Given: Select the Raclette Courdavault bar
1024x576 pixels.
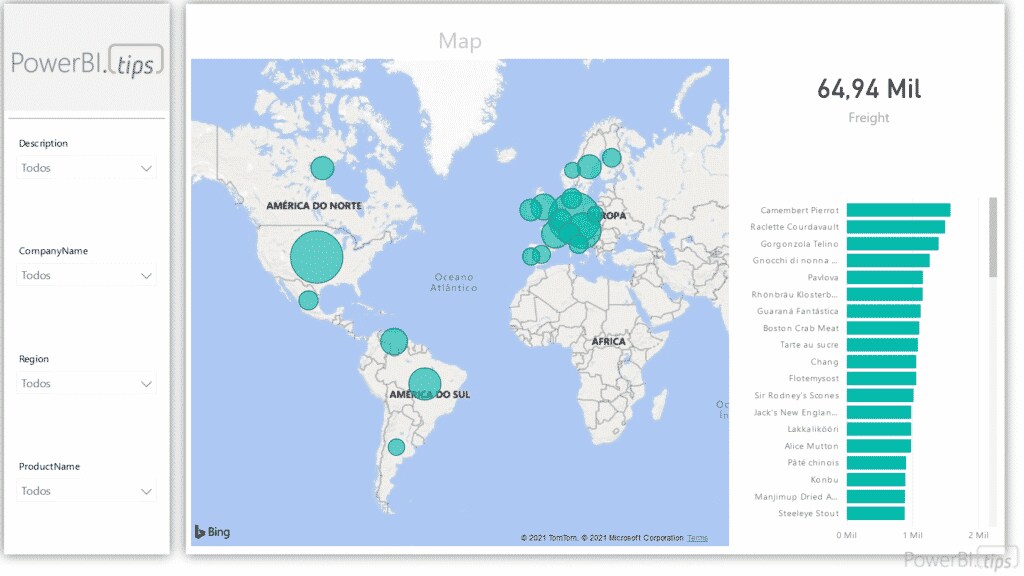Looking at the screenshot, I should [x=896, y=227].
